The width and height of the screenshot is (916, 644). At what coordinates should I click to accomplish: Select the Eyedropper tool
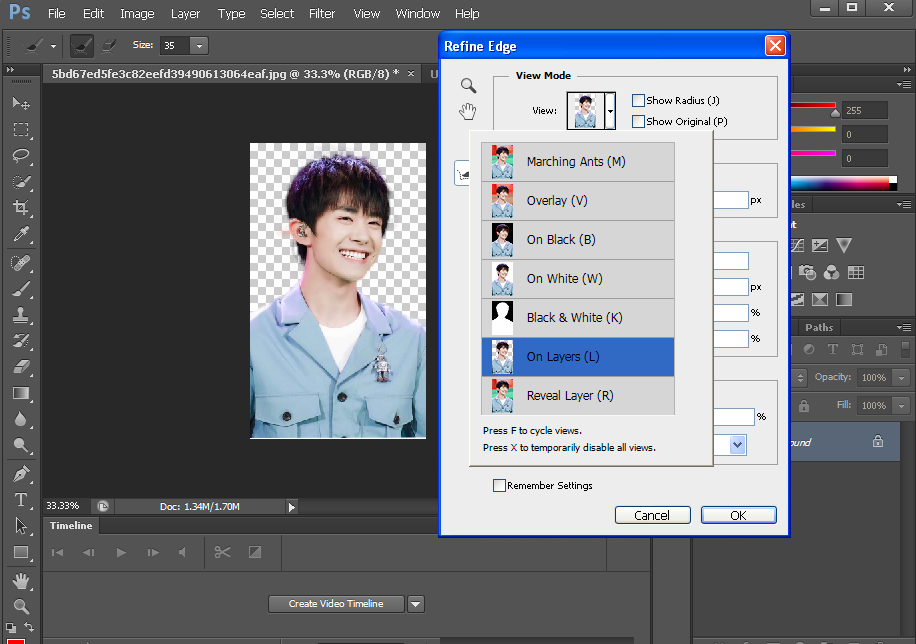click(21, 234)
